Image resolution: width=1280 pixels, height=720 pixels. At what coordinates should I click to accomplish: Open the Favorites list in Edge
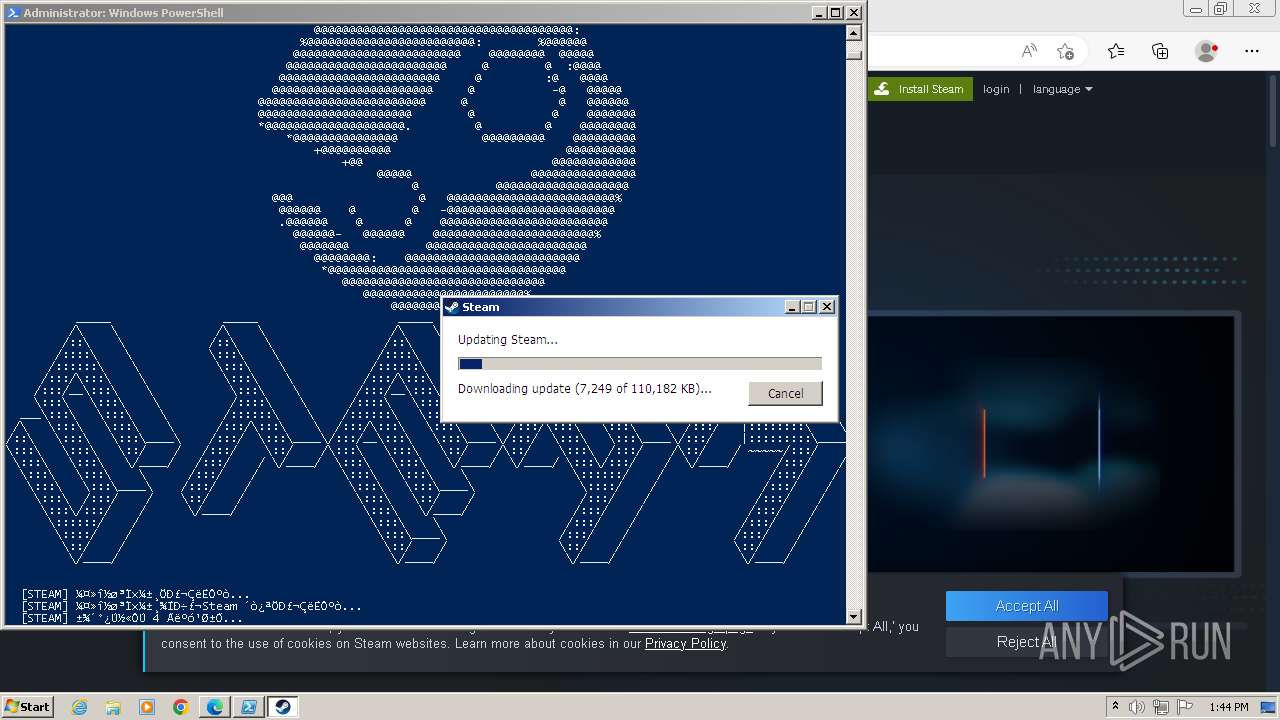click(x=1116, y=51)
